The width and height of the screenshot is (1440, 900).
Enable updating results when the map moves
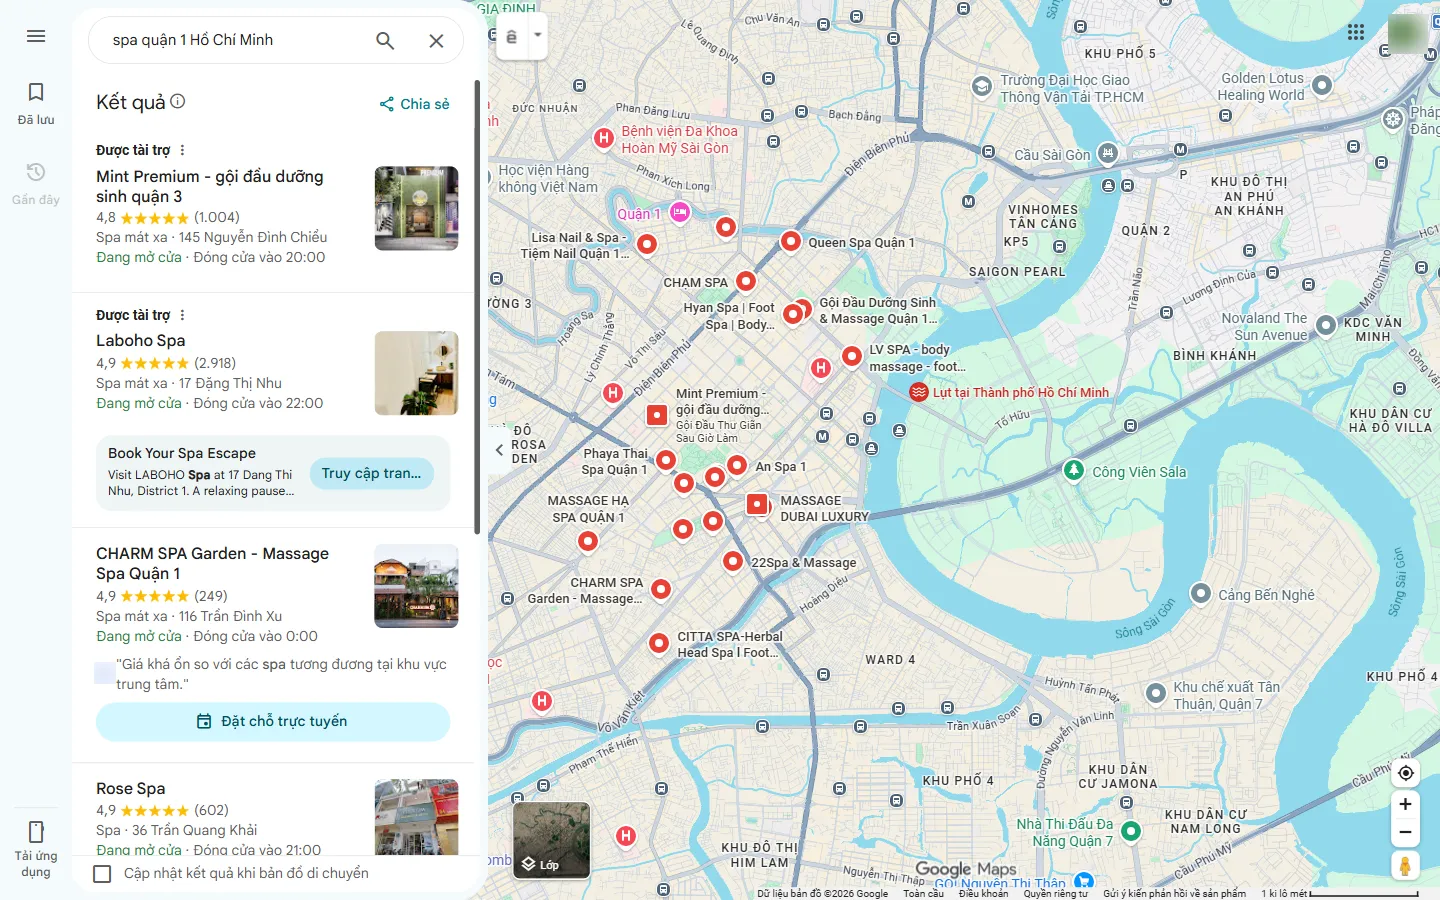[102, 874]
